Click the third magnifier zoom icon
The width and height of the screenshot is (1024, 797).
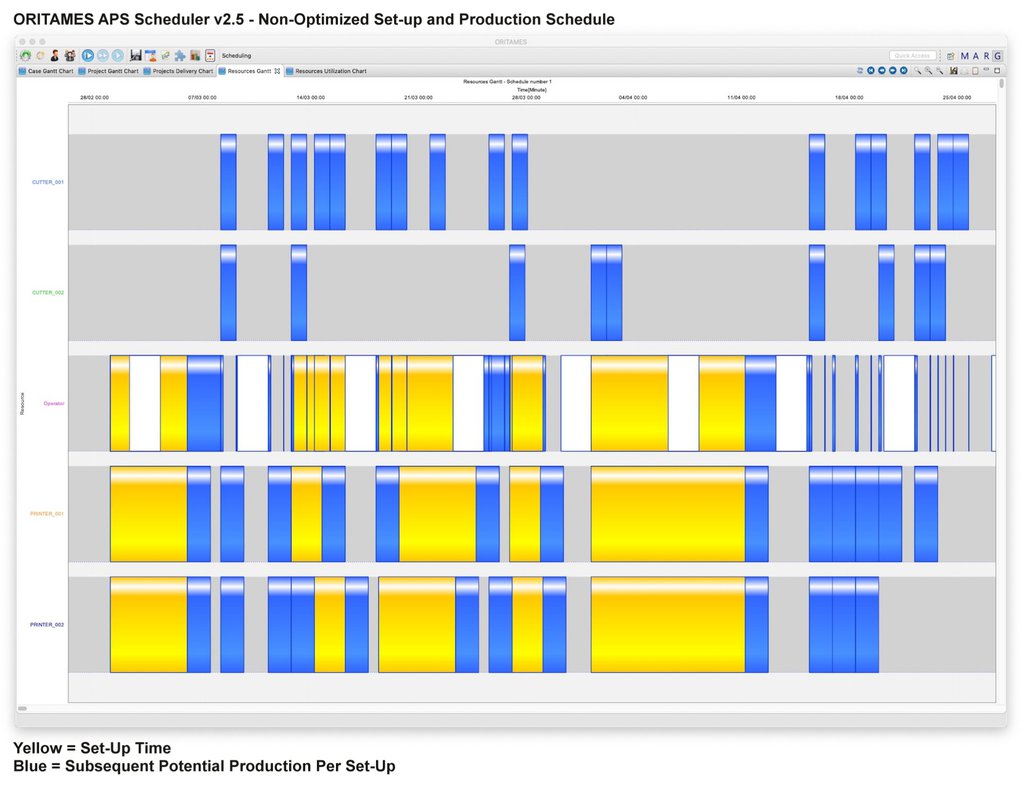click(x=940, y=71)
